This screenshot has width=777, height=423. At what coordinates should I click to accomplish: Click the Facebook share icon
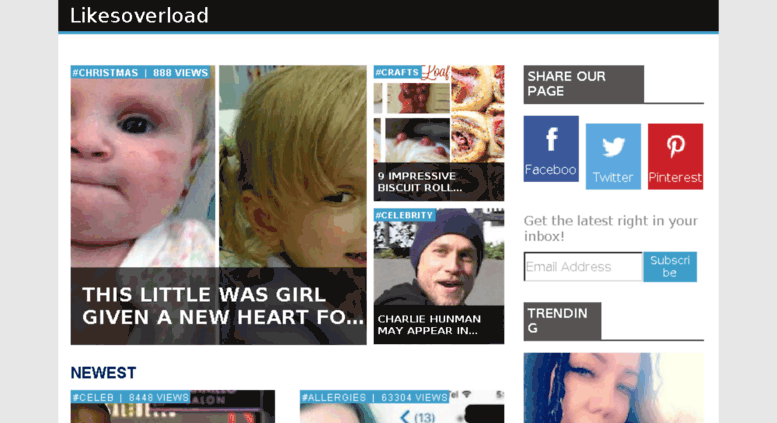pyautogui.click(x=551, y=149)
